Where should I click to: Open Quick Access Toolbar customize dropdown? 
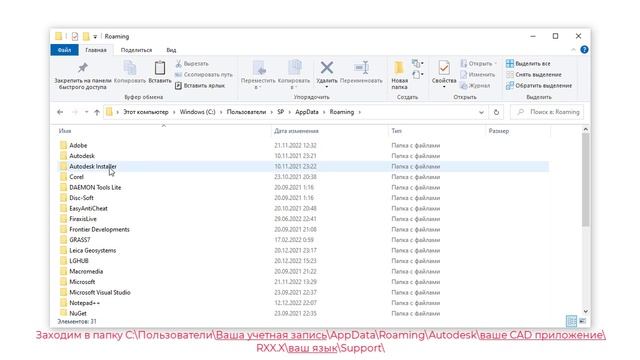[95, 36]
